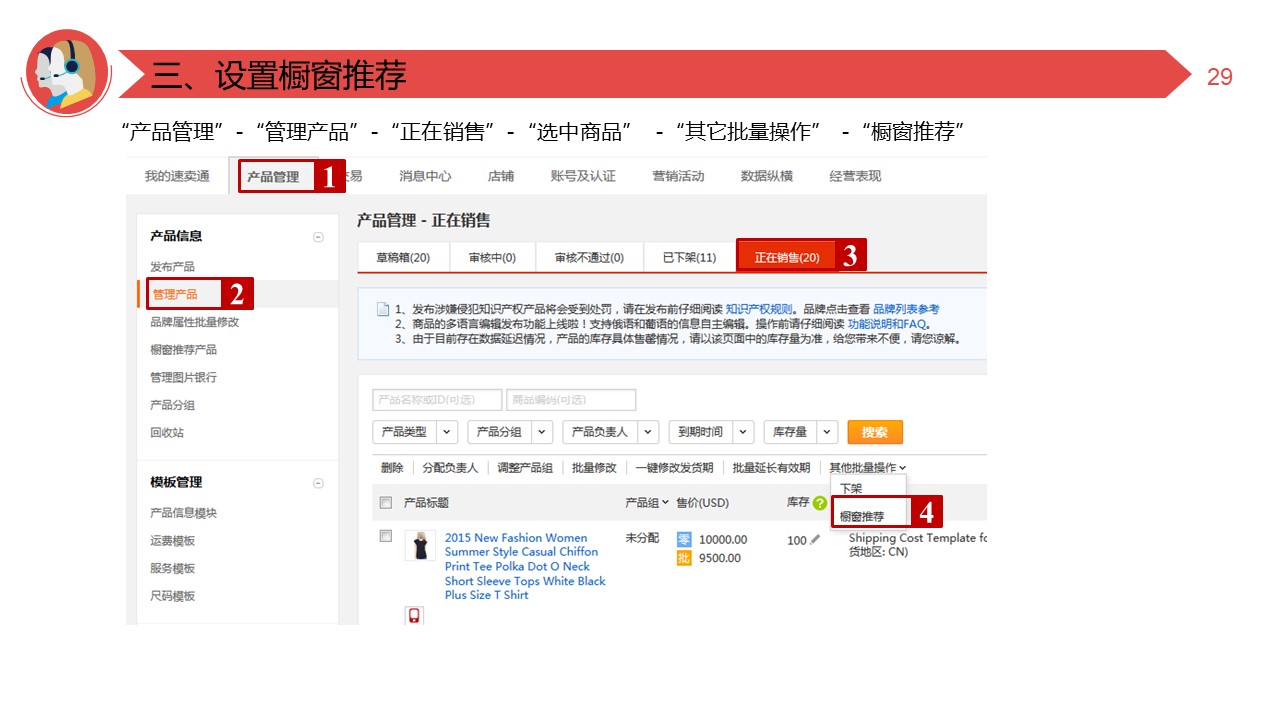Click the 9500.00 wholesale price value
The width and height of the screenshot is (1280, 720).
click(720, 558)
